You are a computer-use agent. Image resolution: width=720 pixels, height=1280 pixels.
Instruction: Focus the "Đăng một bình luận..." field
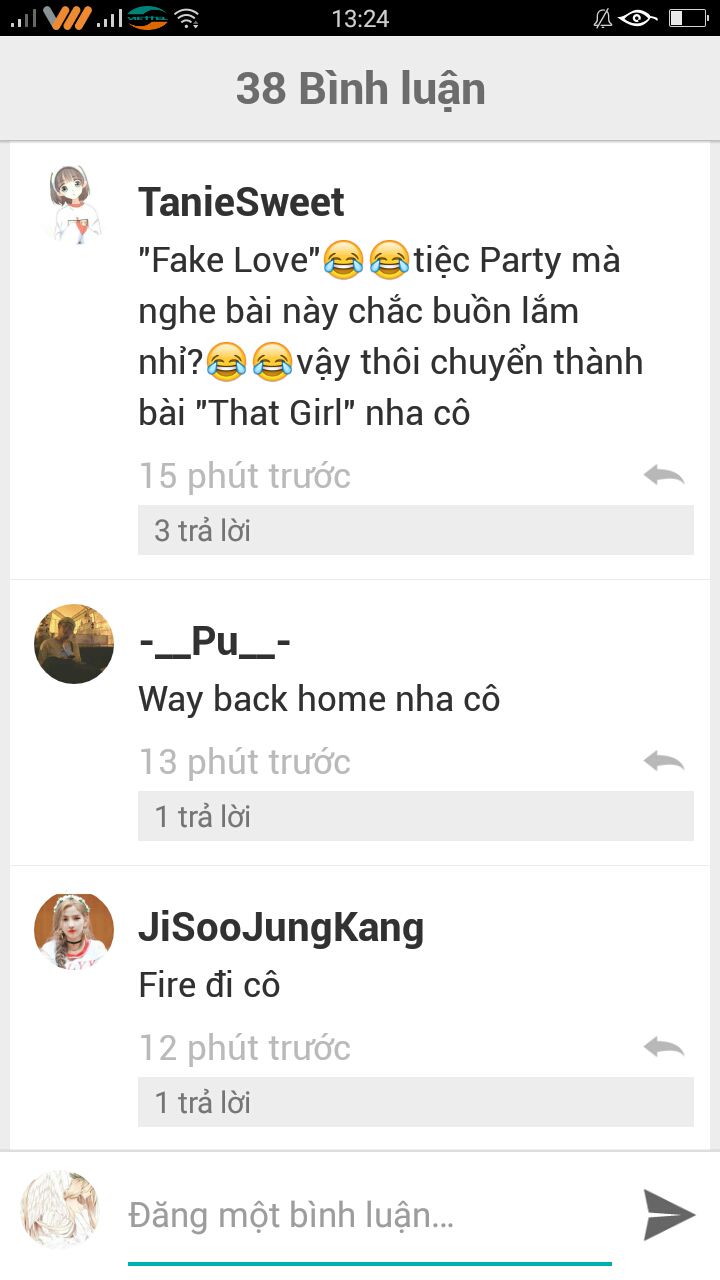tap(370, 1217)
